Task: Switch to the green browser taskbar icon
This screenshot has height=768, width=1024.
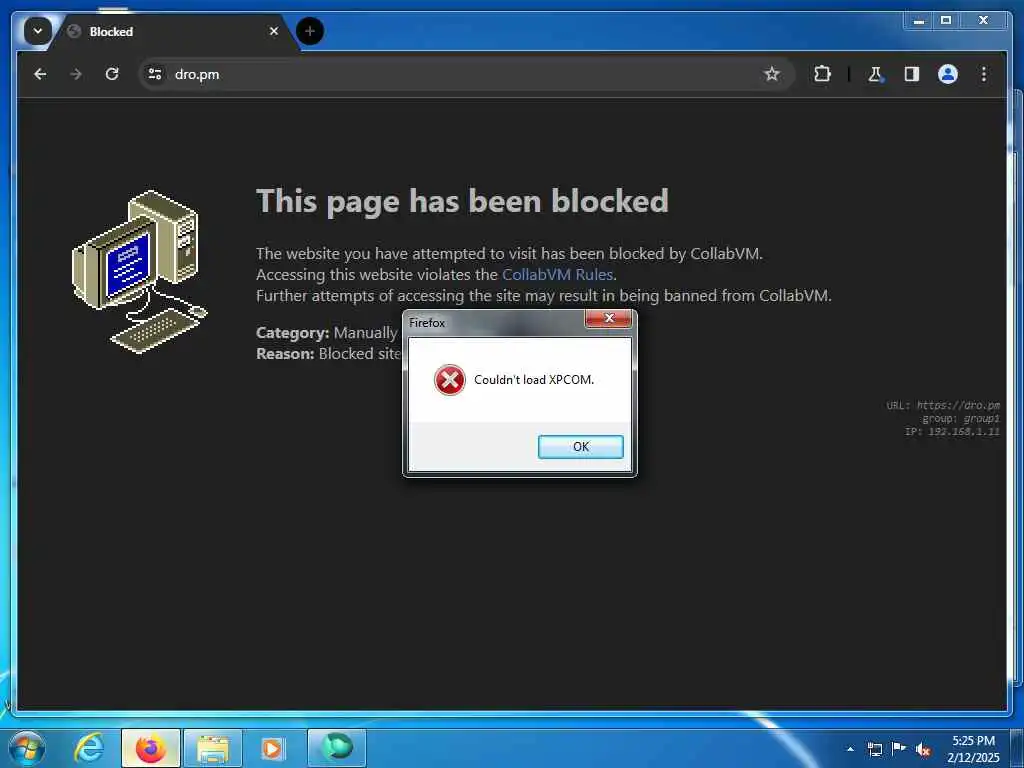Action: click(337, 748)
